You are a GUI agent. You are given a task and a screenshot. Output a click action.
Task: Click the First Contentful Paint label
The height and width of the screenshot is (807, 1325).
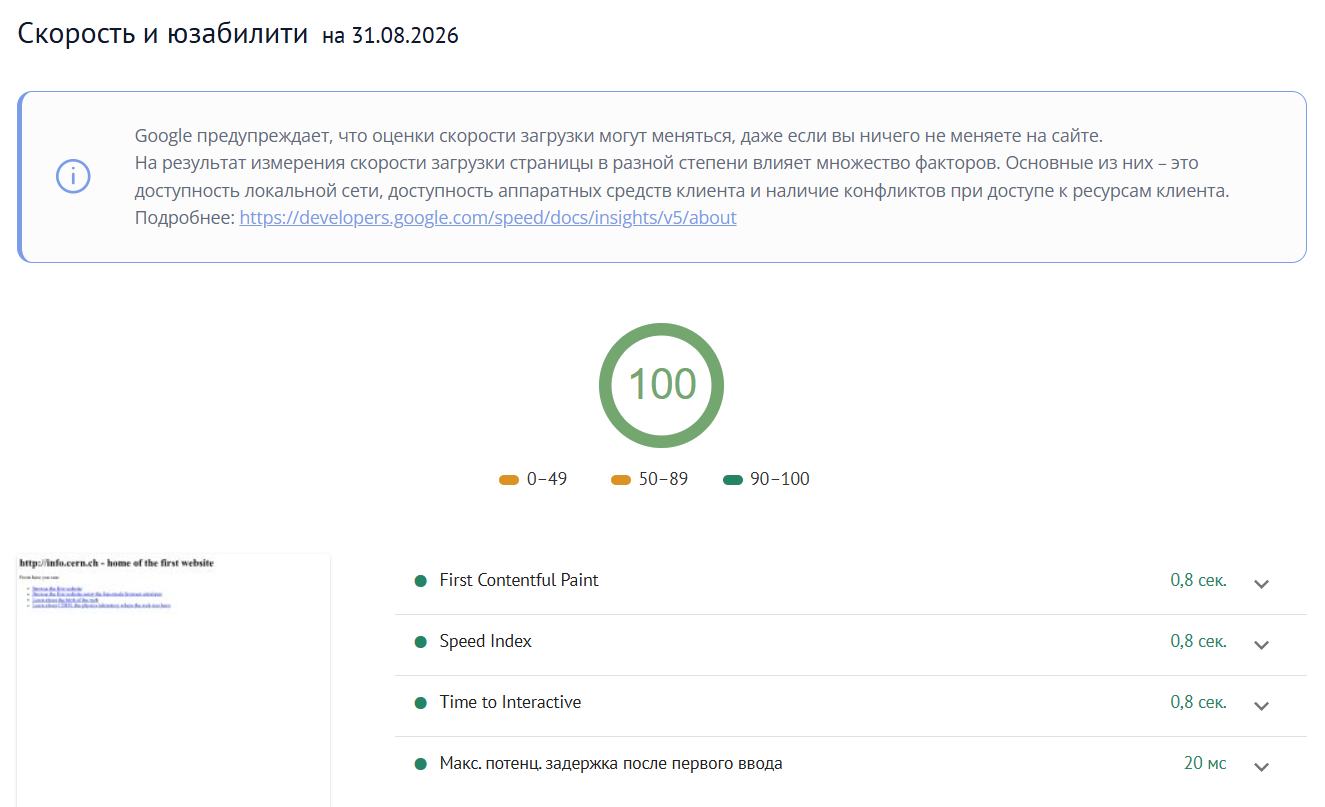point(519,580)
